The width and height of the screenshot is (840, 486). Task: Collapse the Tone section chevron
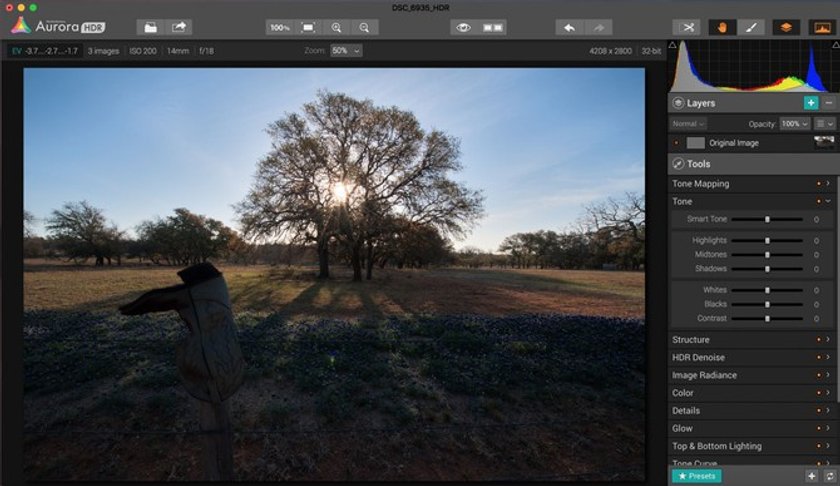click(x=828, y=201)
